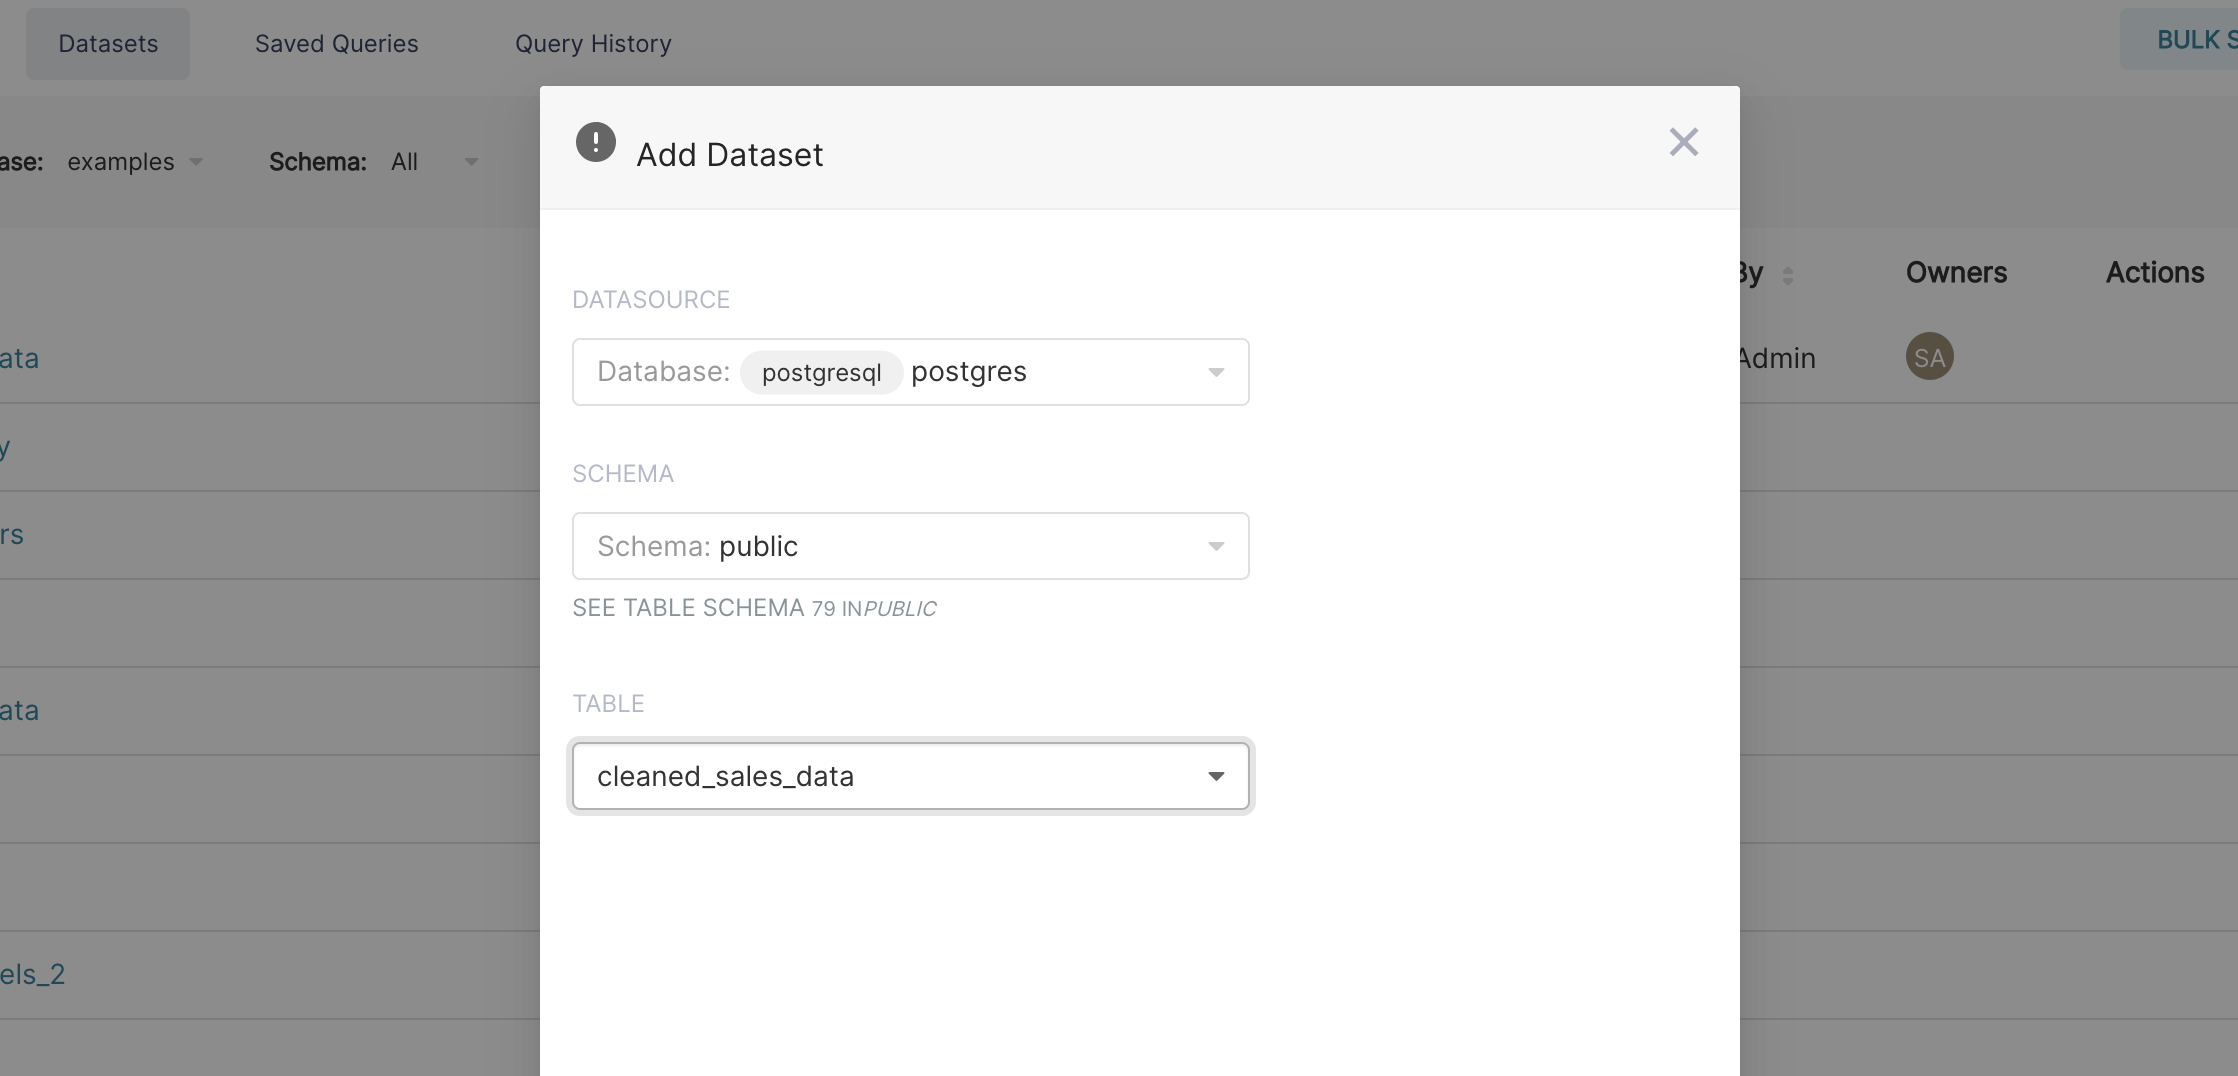
Task: Click the info icon beside Add Dataset title
Action: (596, 142)
